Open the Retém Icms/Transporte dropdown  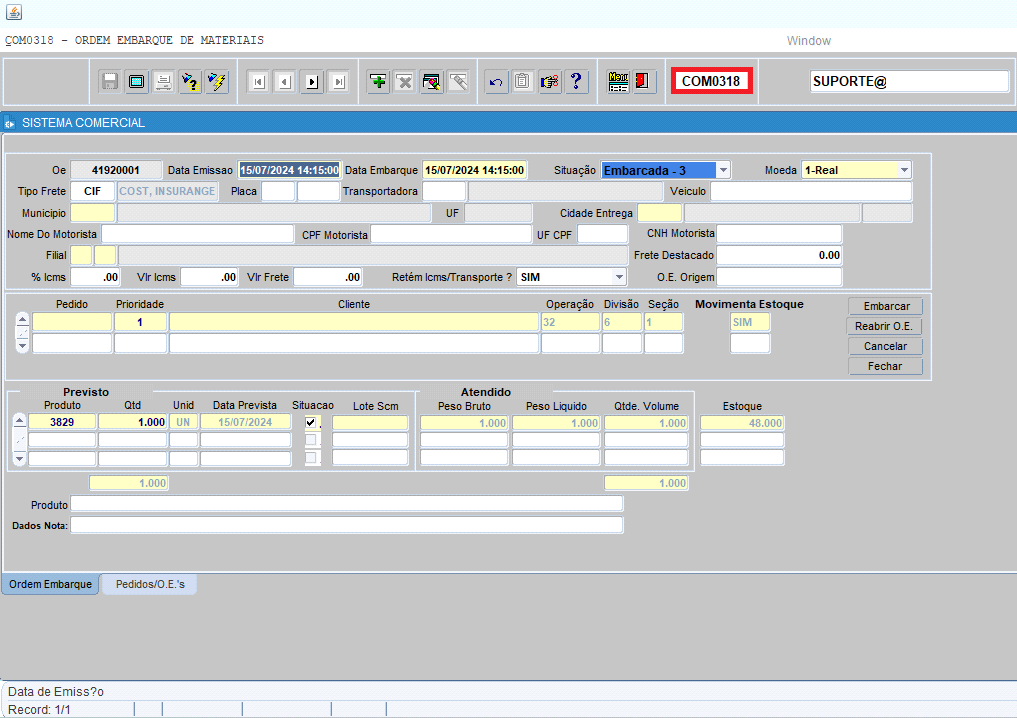[x=619, y=277]
